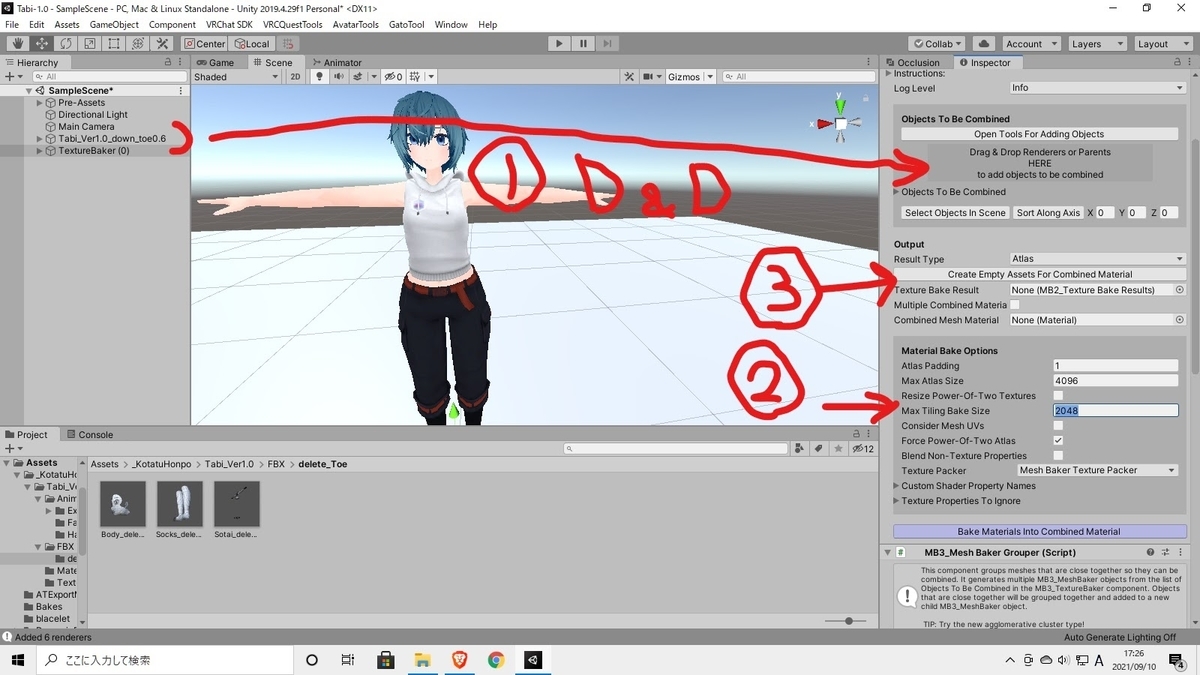The image size is (1200, 675).
Task: Toggle grid snapping icon next to Local
Action: (x=288, y=44)
